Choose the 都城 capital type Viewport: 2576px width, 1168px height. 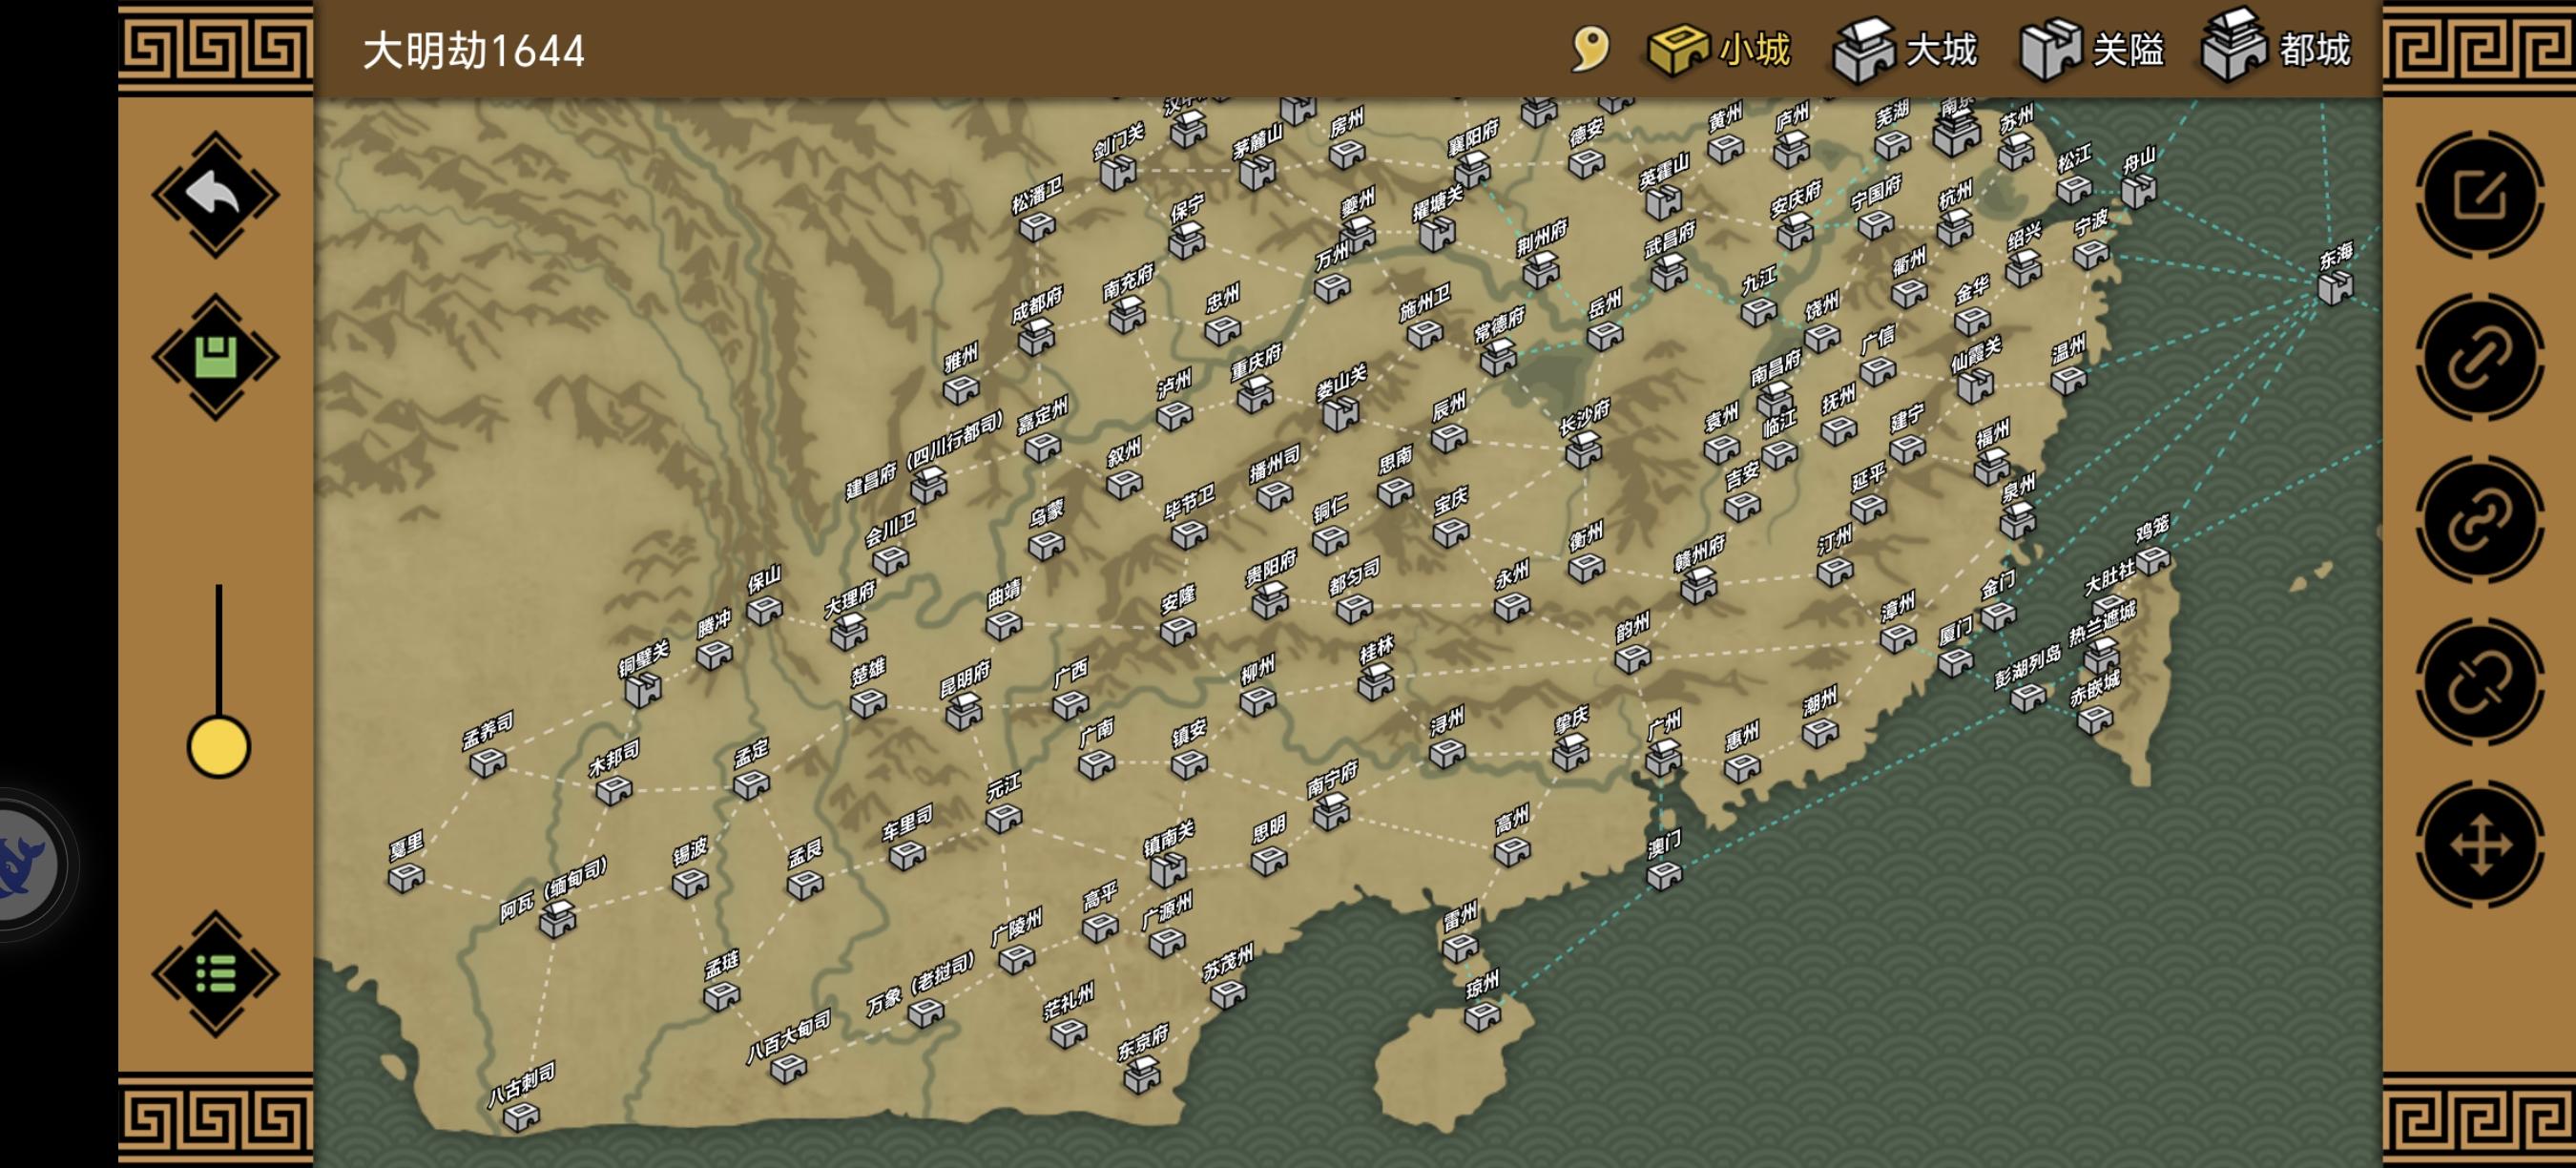pos(2277,47)
